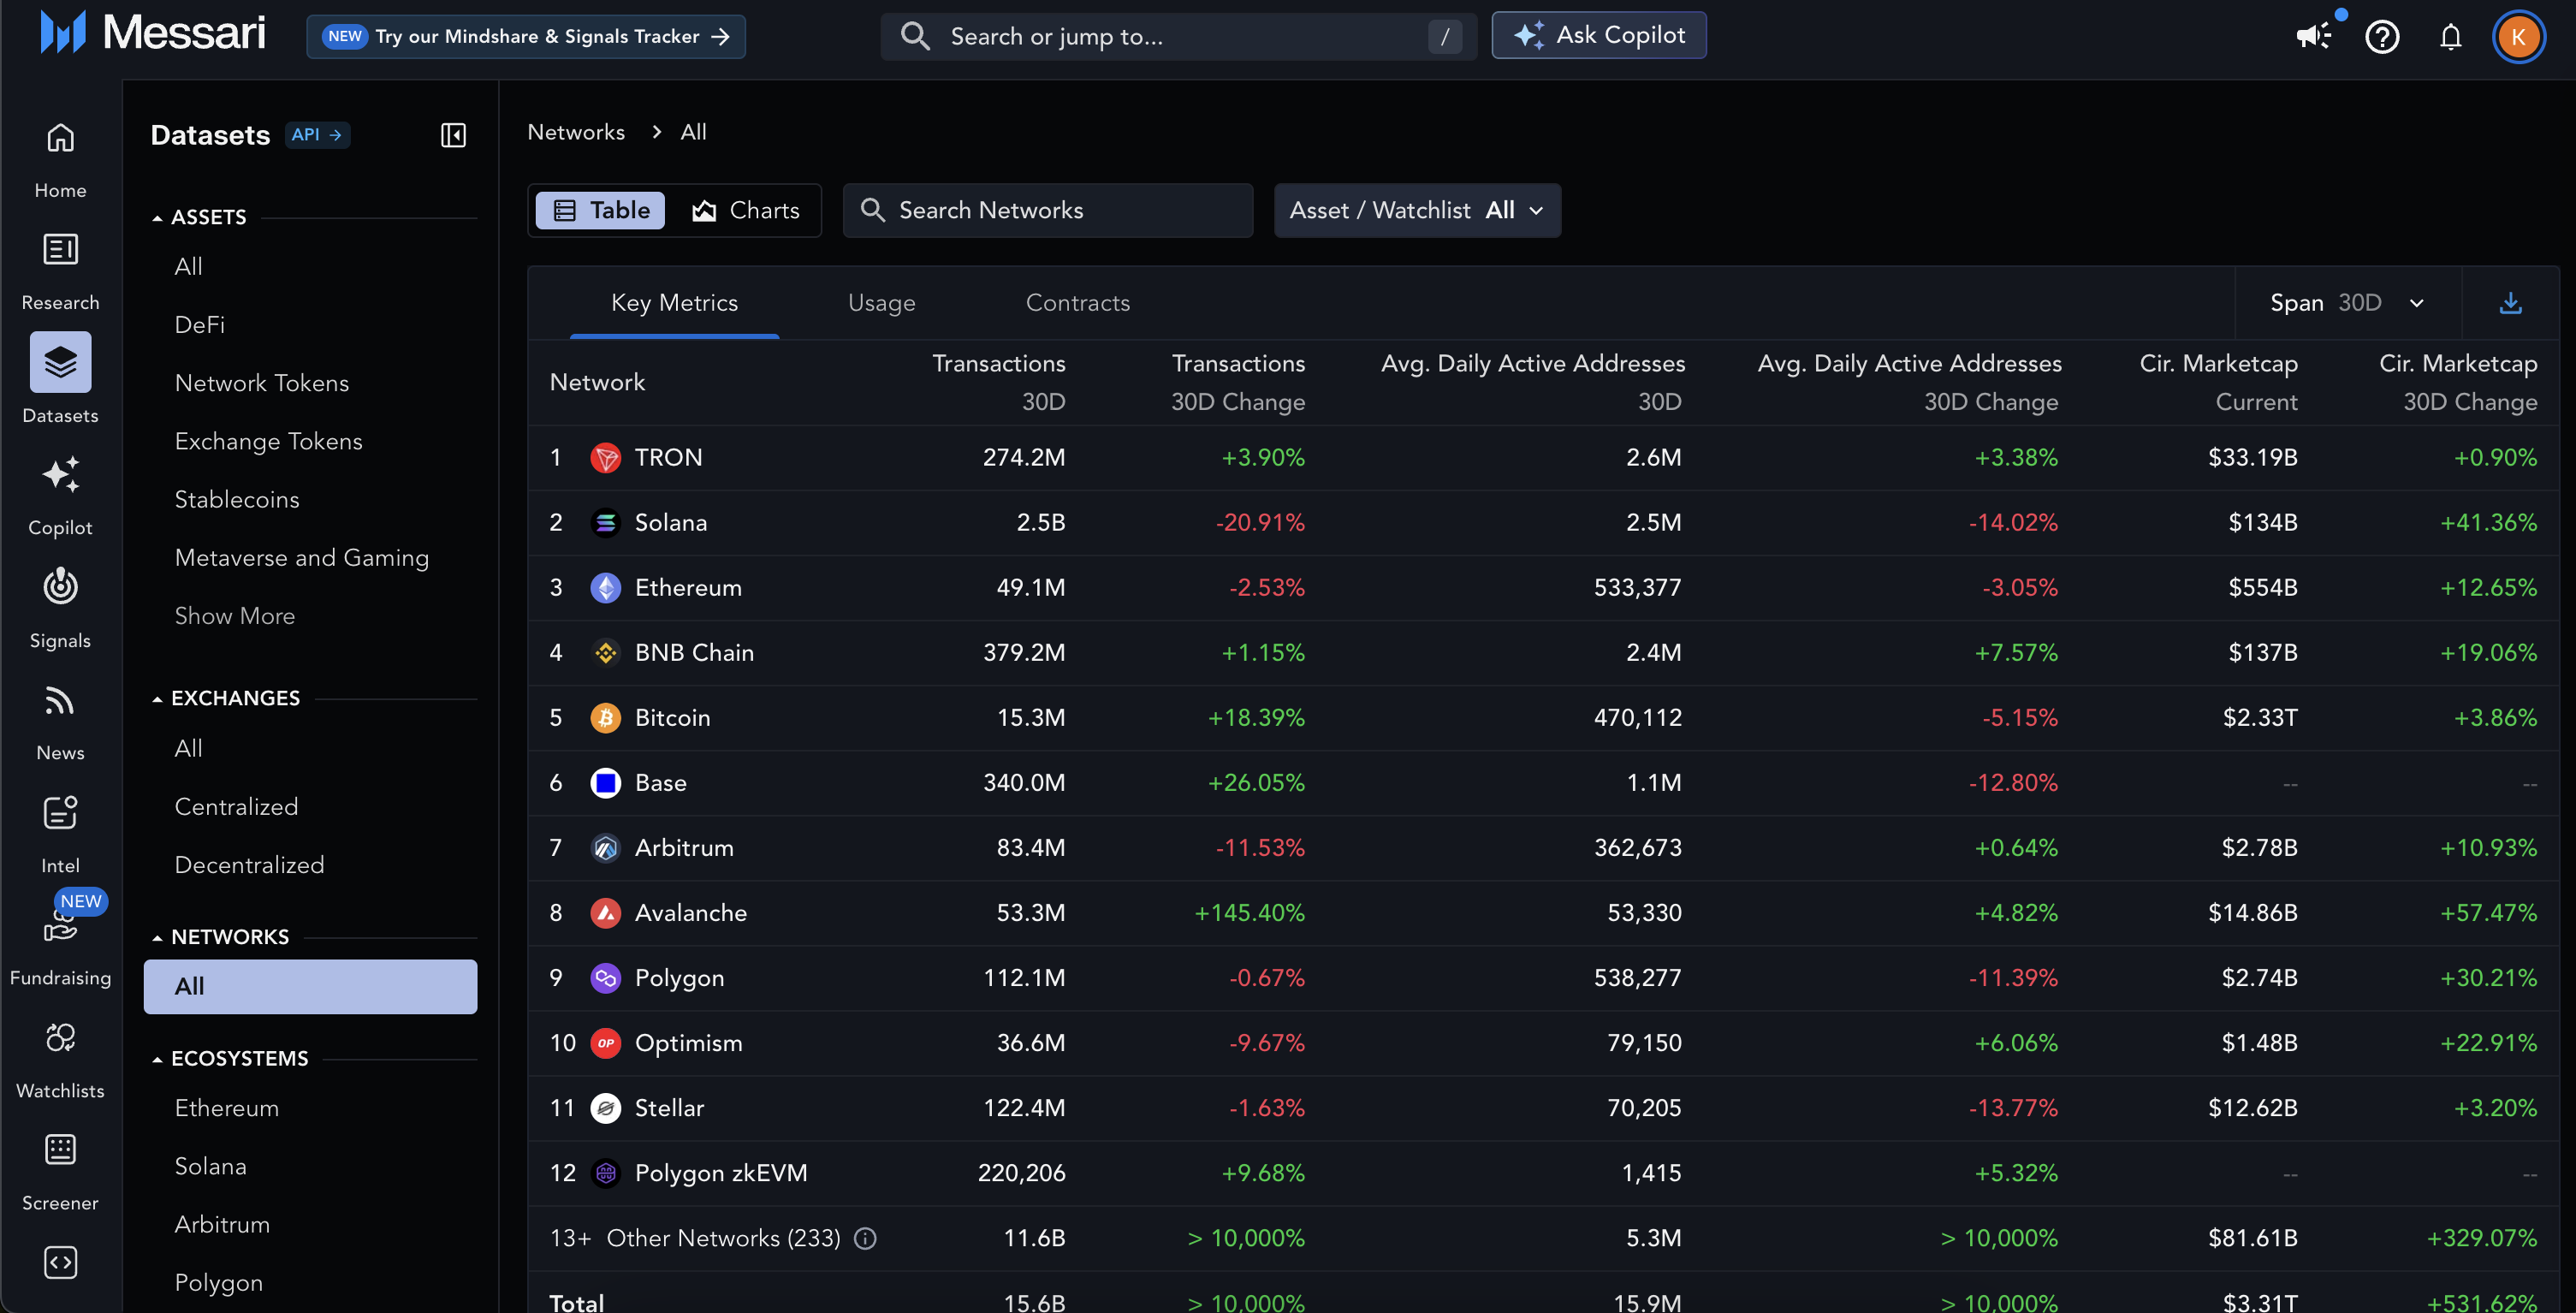Click the Search or jump to field

click(1178, 37)
